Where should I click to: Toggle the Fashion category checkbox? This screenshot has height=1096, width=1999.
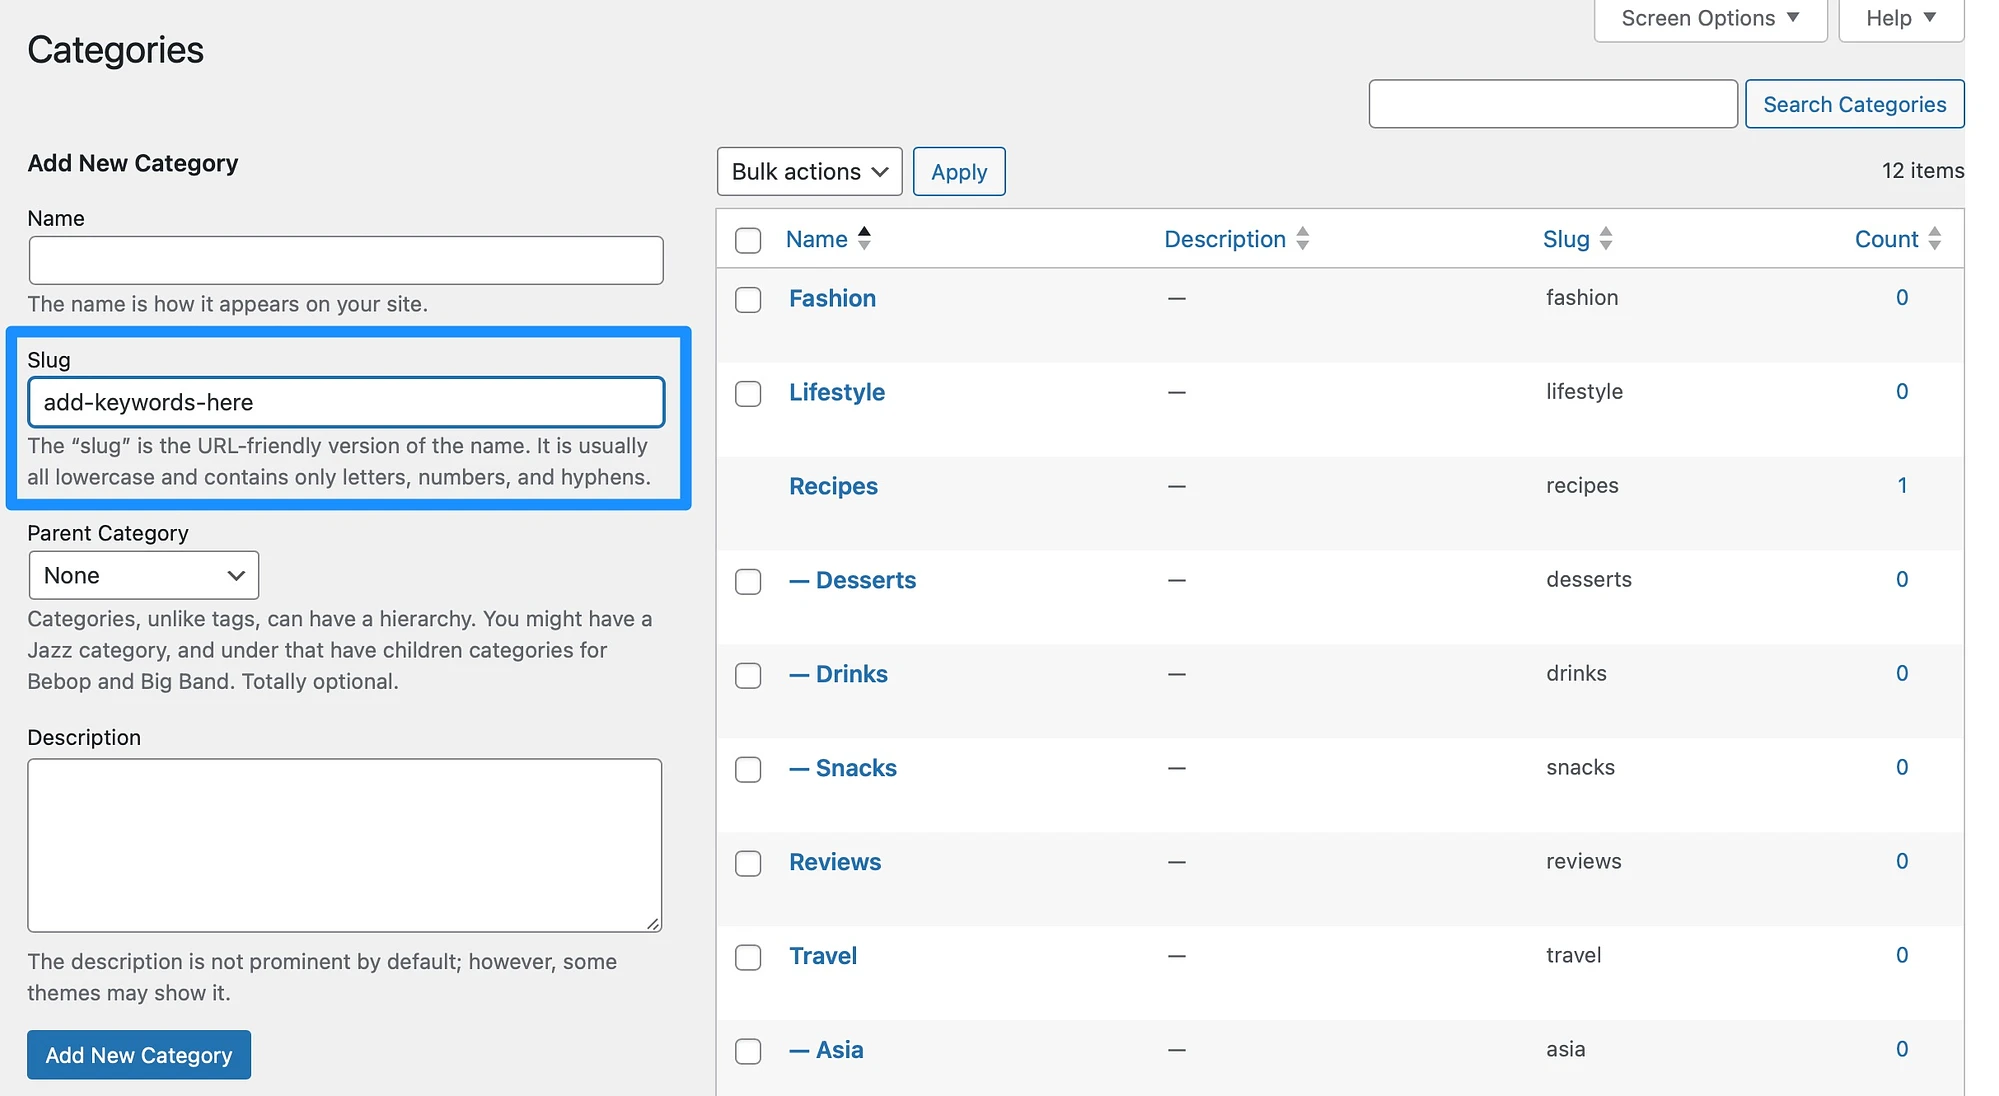[748, 298]
